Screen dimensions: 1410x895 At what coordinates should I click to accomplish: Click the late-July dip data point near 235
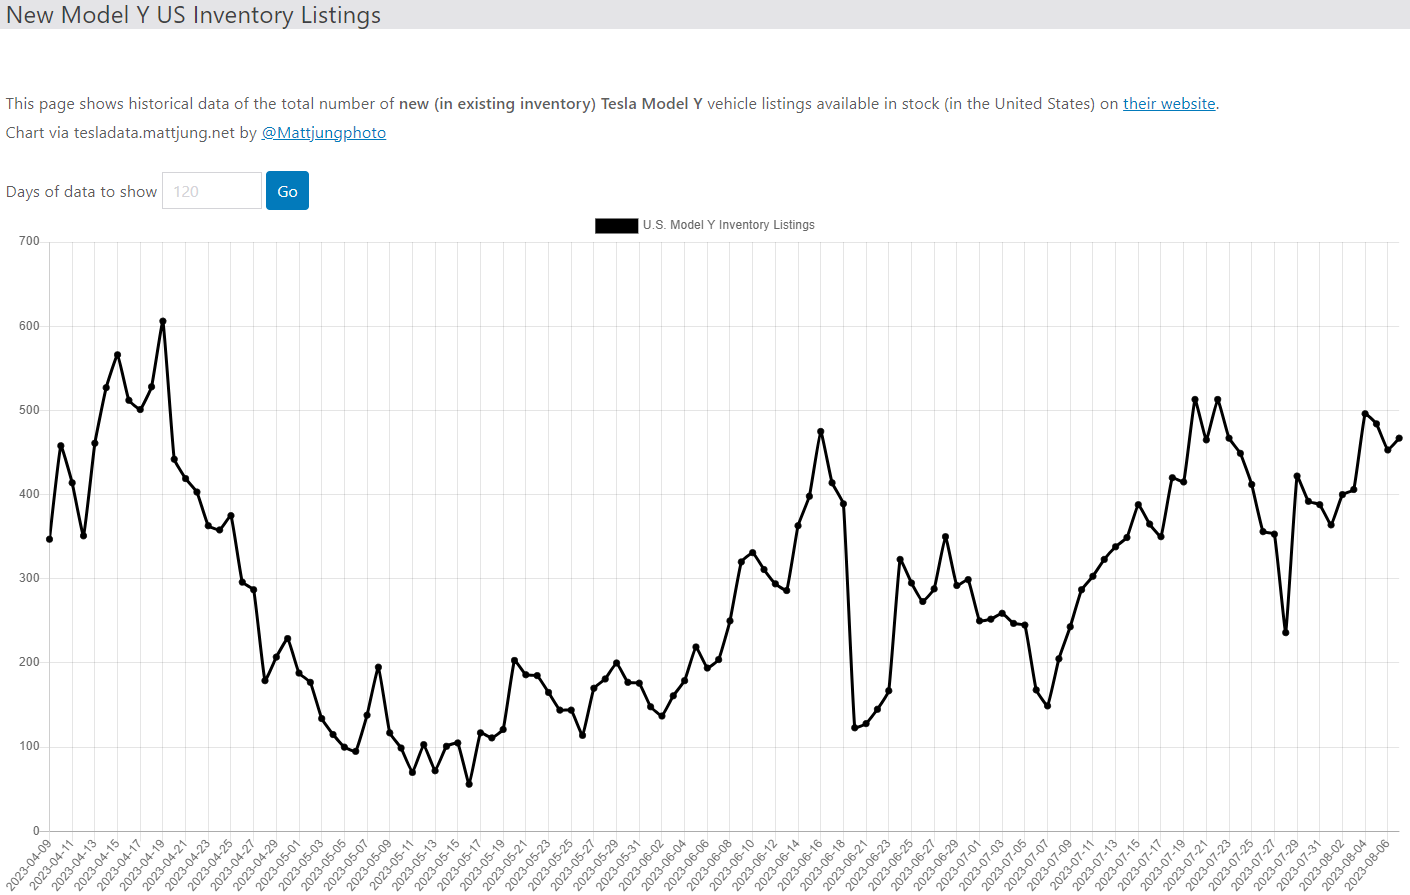pyautogui.click(x=1286, y=632)
